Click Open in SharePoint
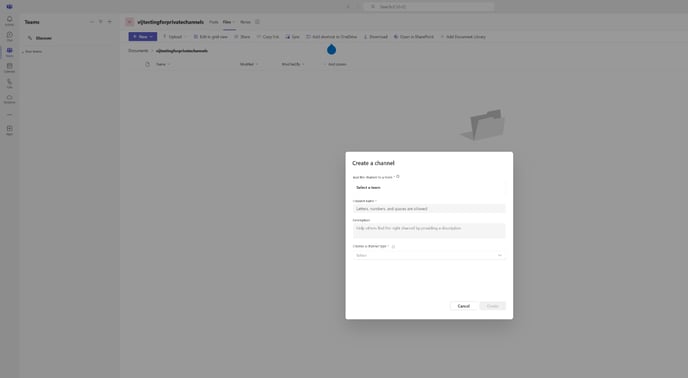 (x=414, y=37)
